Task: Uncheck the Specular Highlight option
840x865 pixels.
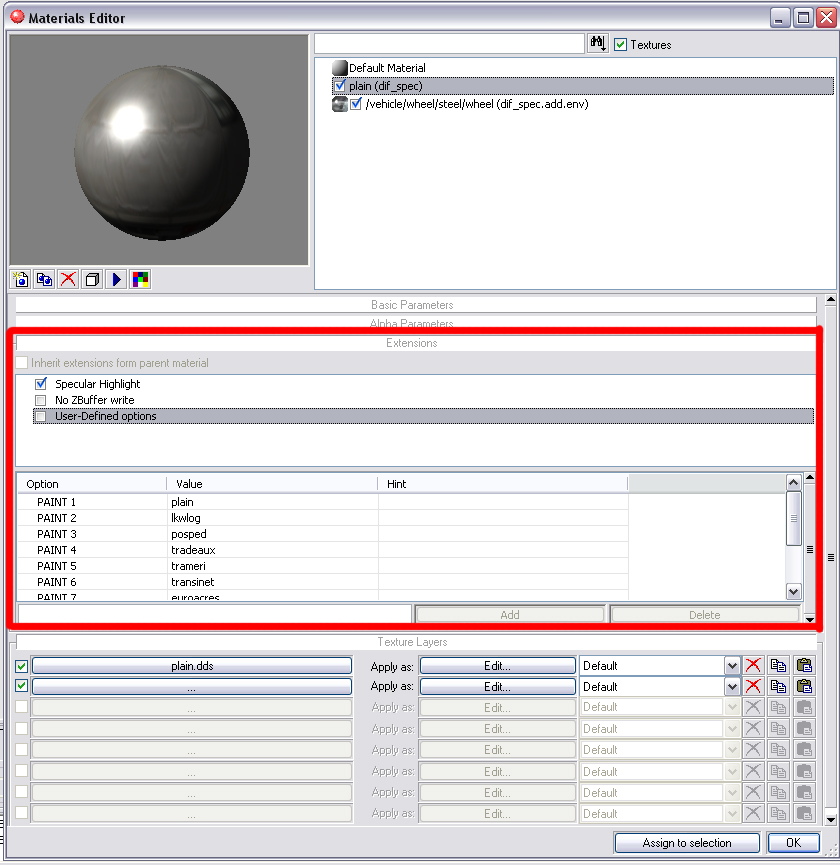Action: click(41, 384)
